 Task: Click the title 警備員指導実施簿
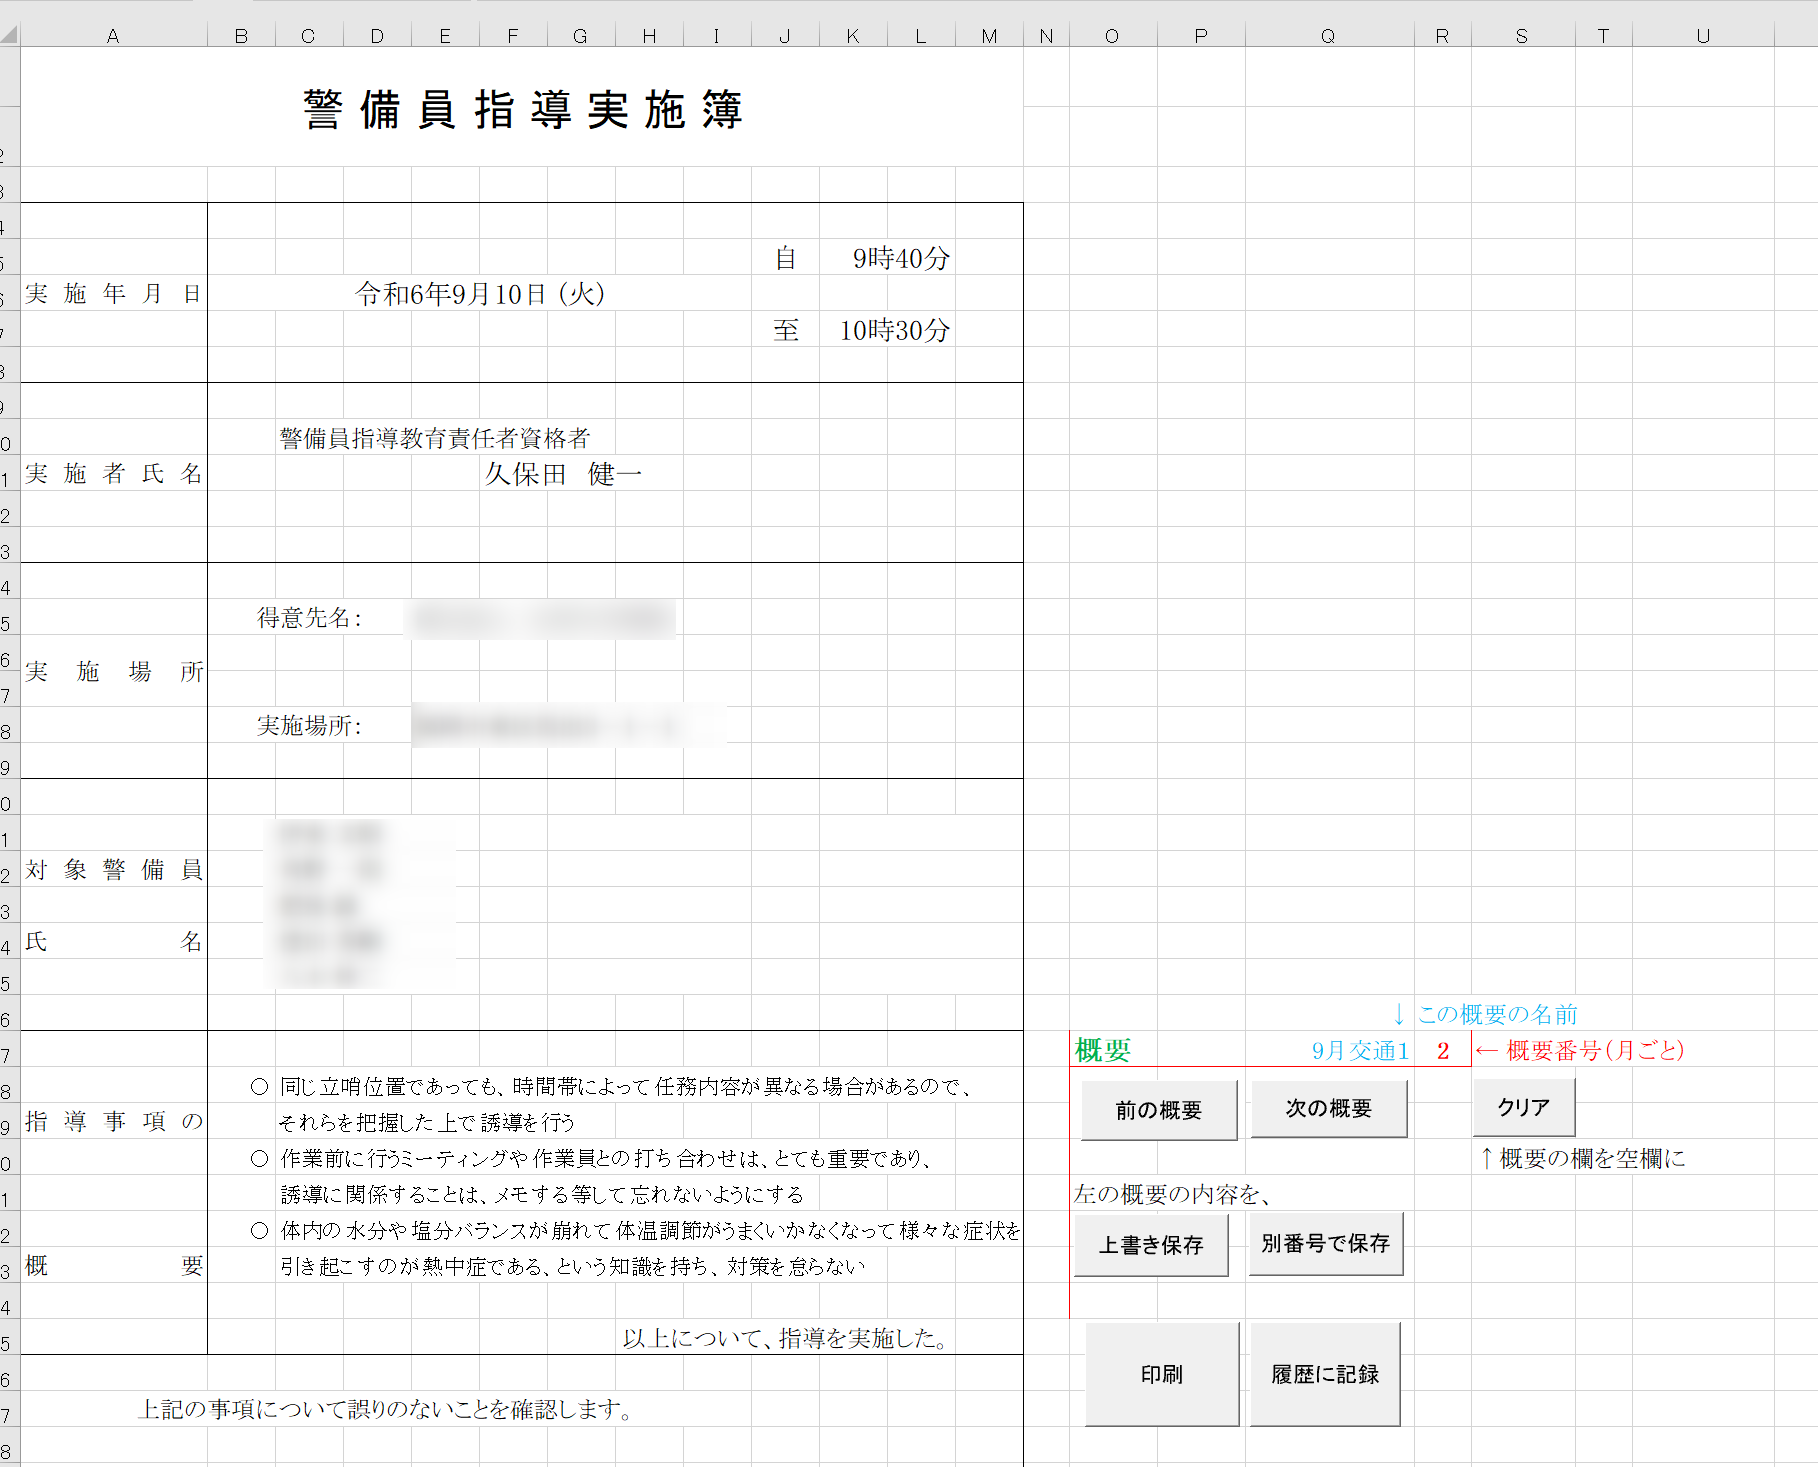pos(522,110)
